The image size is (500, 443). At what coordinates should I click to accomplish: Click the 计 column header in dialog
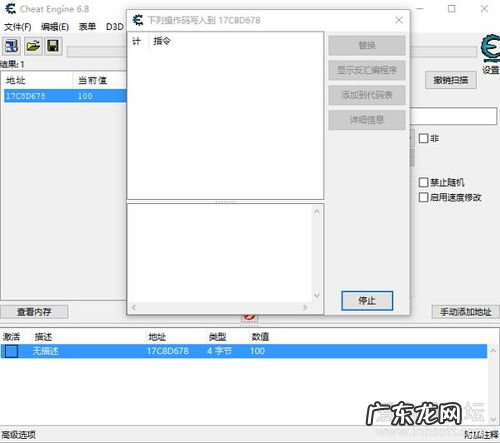[136, 41]
